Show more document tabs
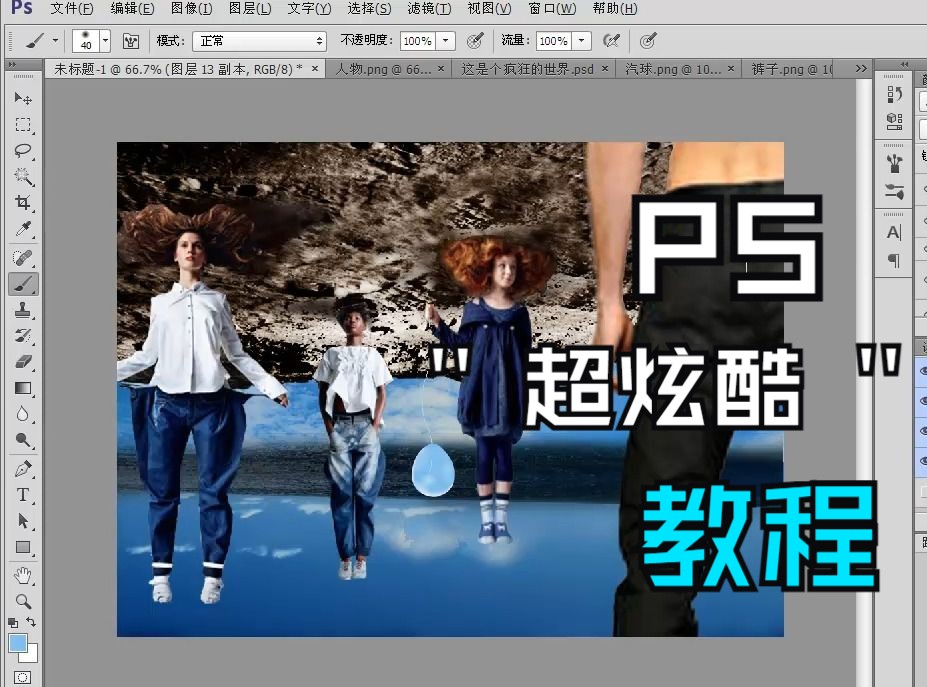 tap(861, 69)
